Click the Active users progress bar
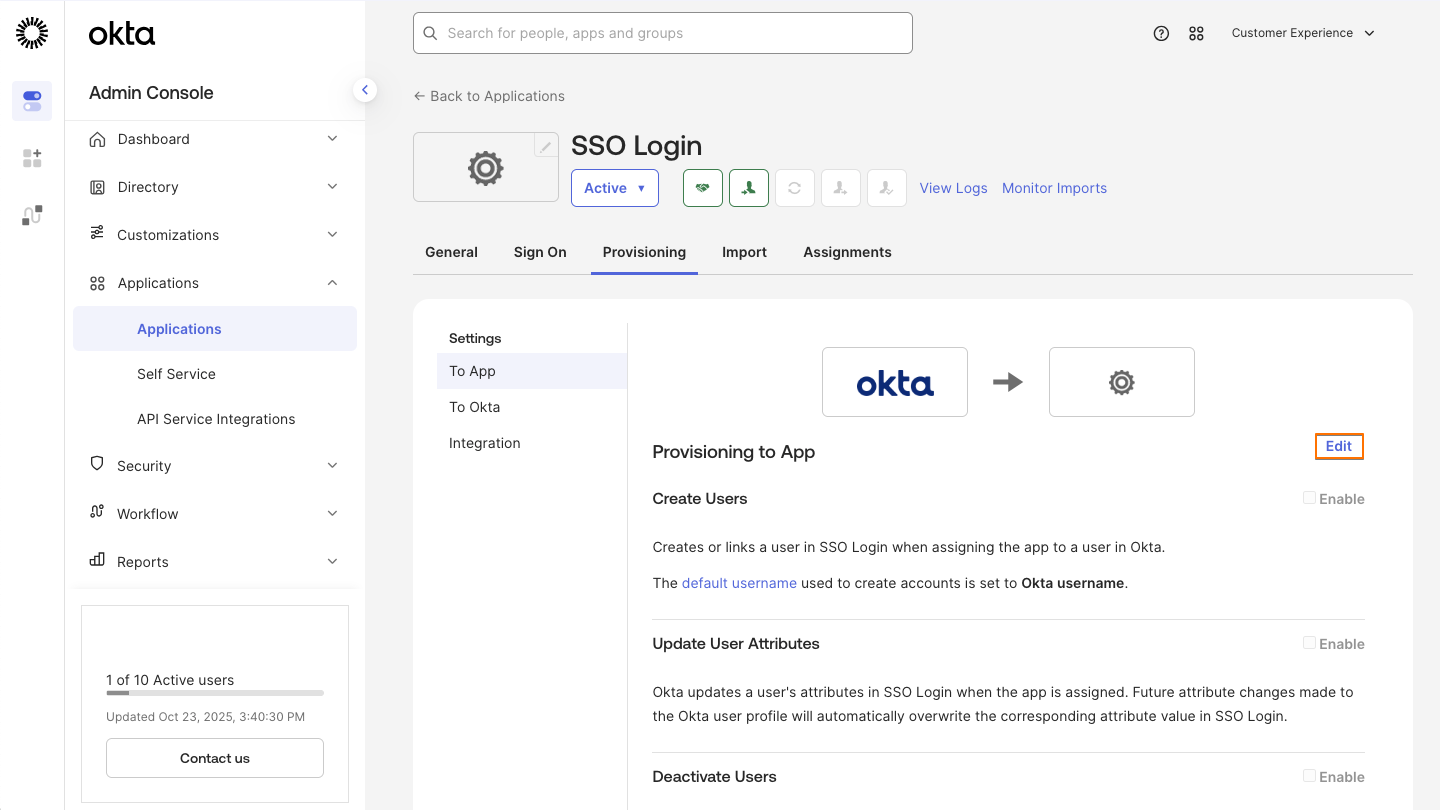The width and height of the screenshot is (1440, 810). coord(214,693)
